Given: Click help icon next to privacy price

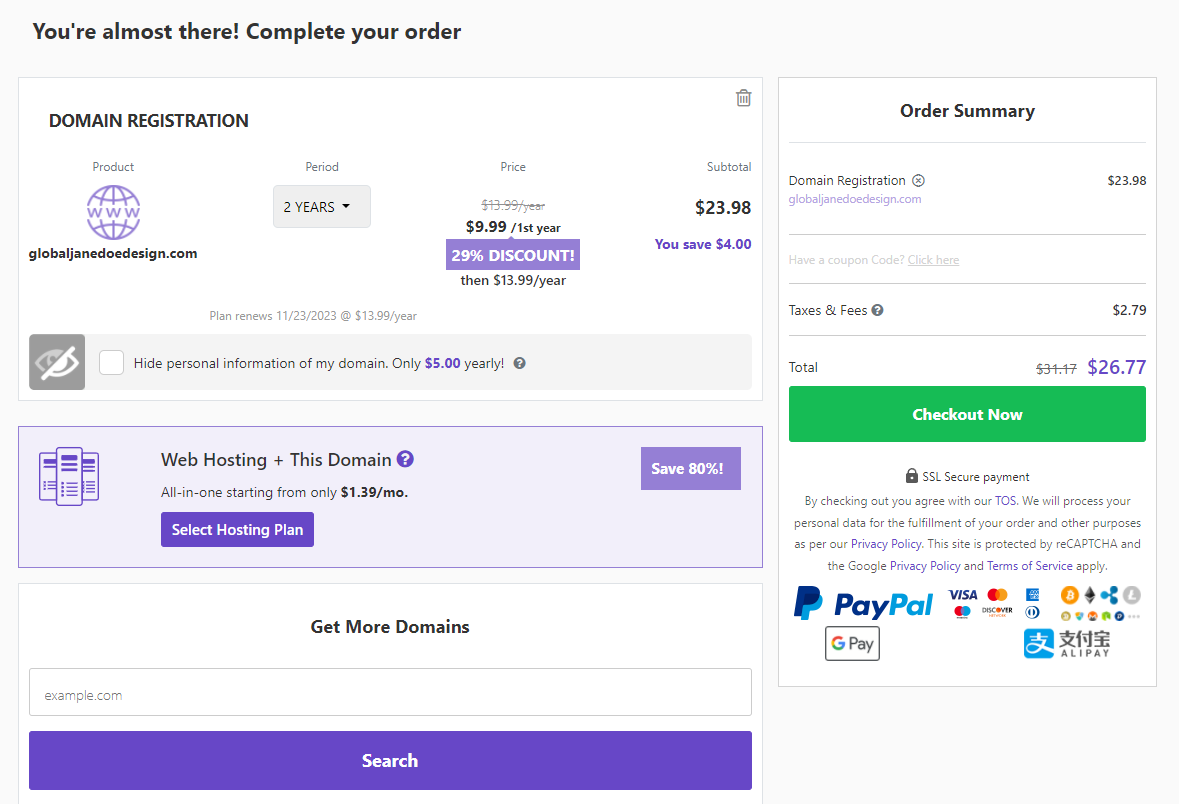Looking at the screenshot, I should pyautogui.click(x=520, y=363).
